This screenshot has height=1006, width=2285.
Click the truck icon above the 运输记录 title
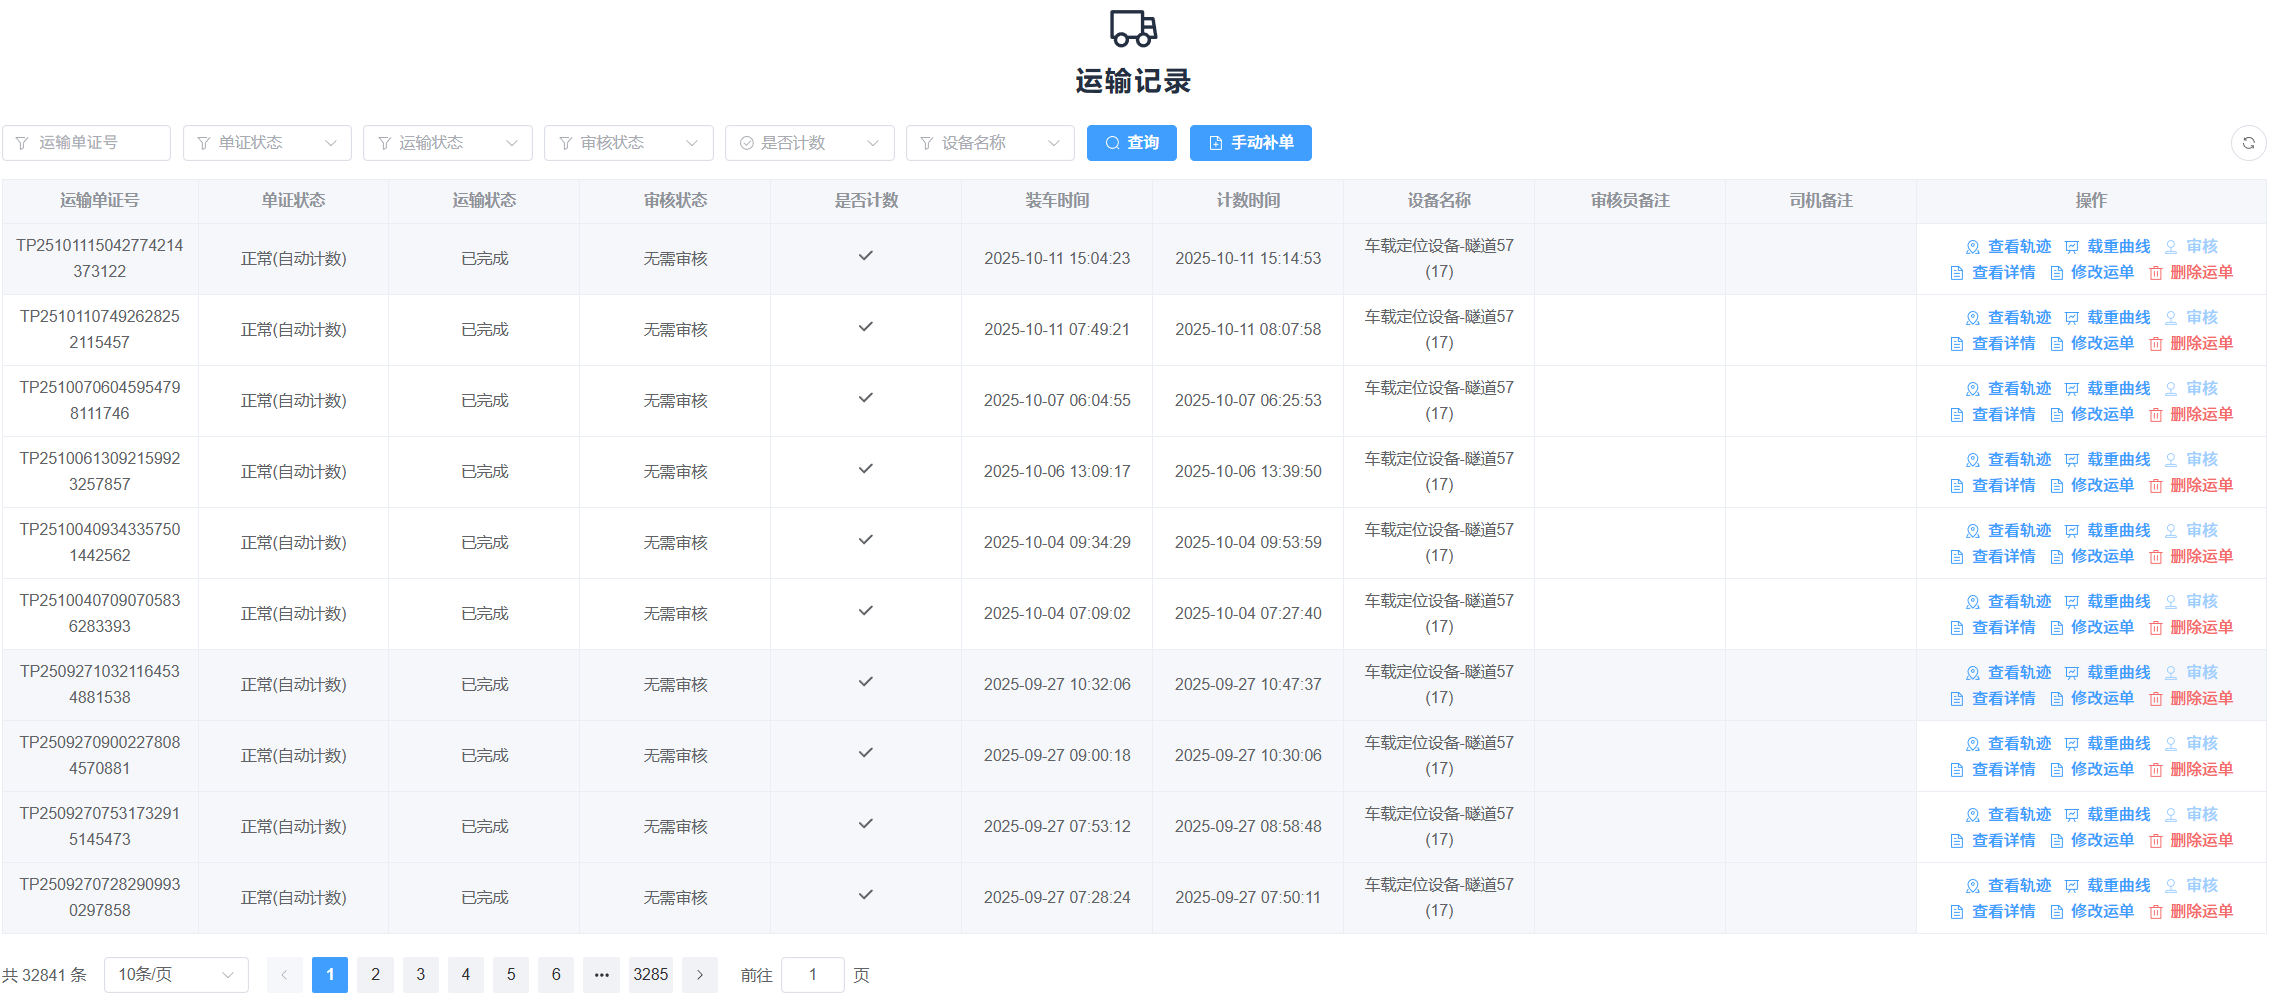1133,29
